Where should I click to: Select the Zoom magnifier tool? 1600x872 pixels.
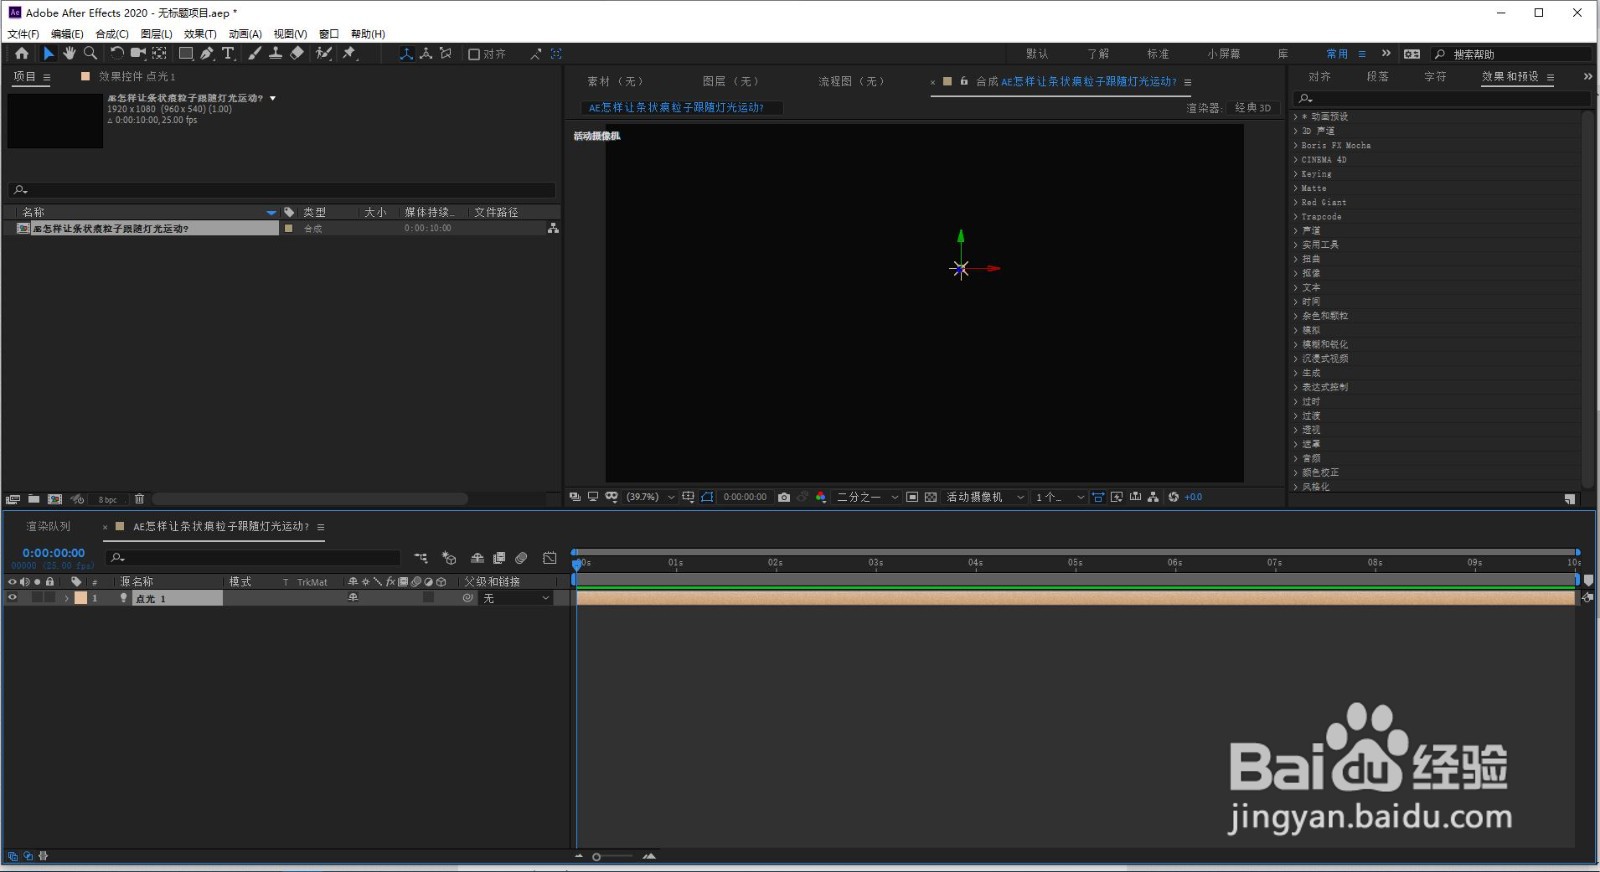tap(90, 53)
